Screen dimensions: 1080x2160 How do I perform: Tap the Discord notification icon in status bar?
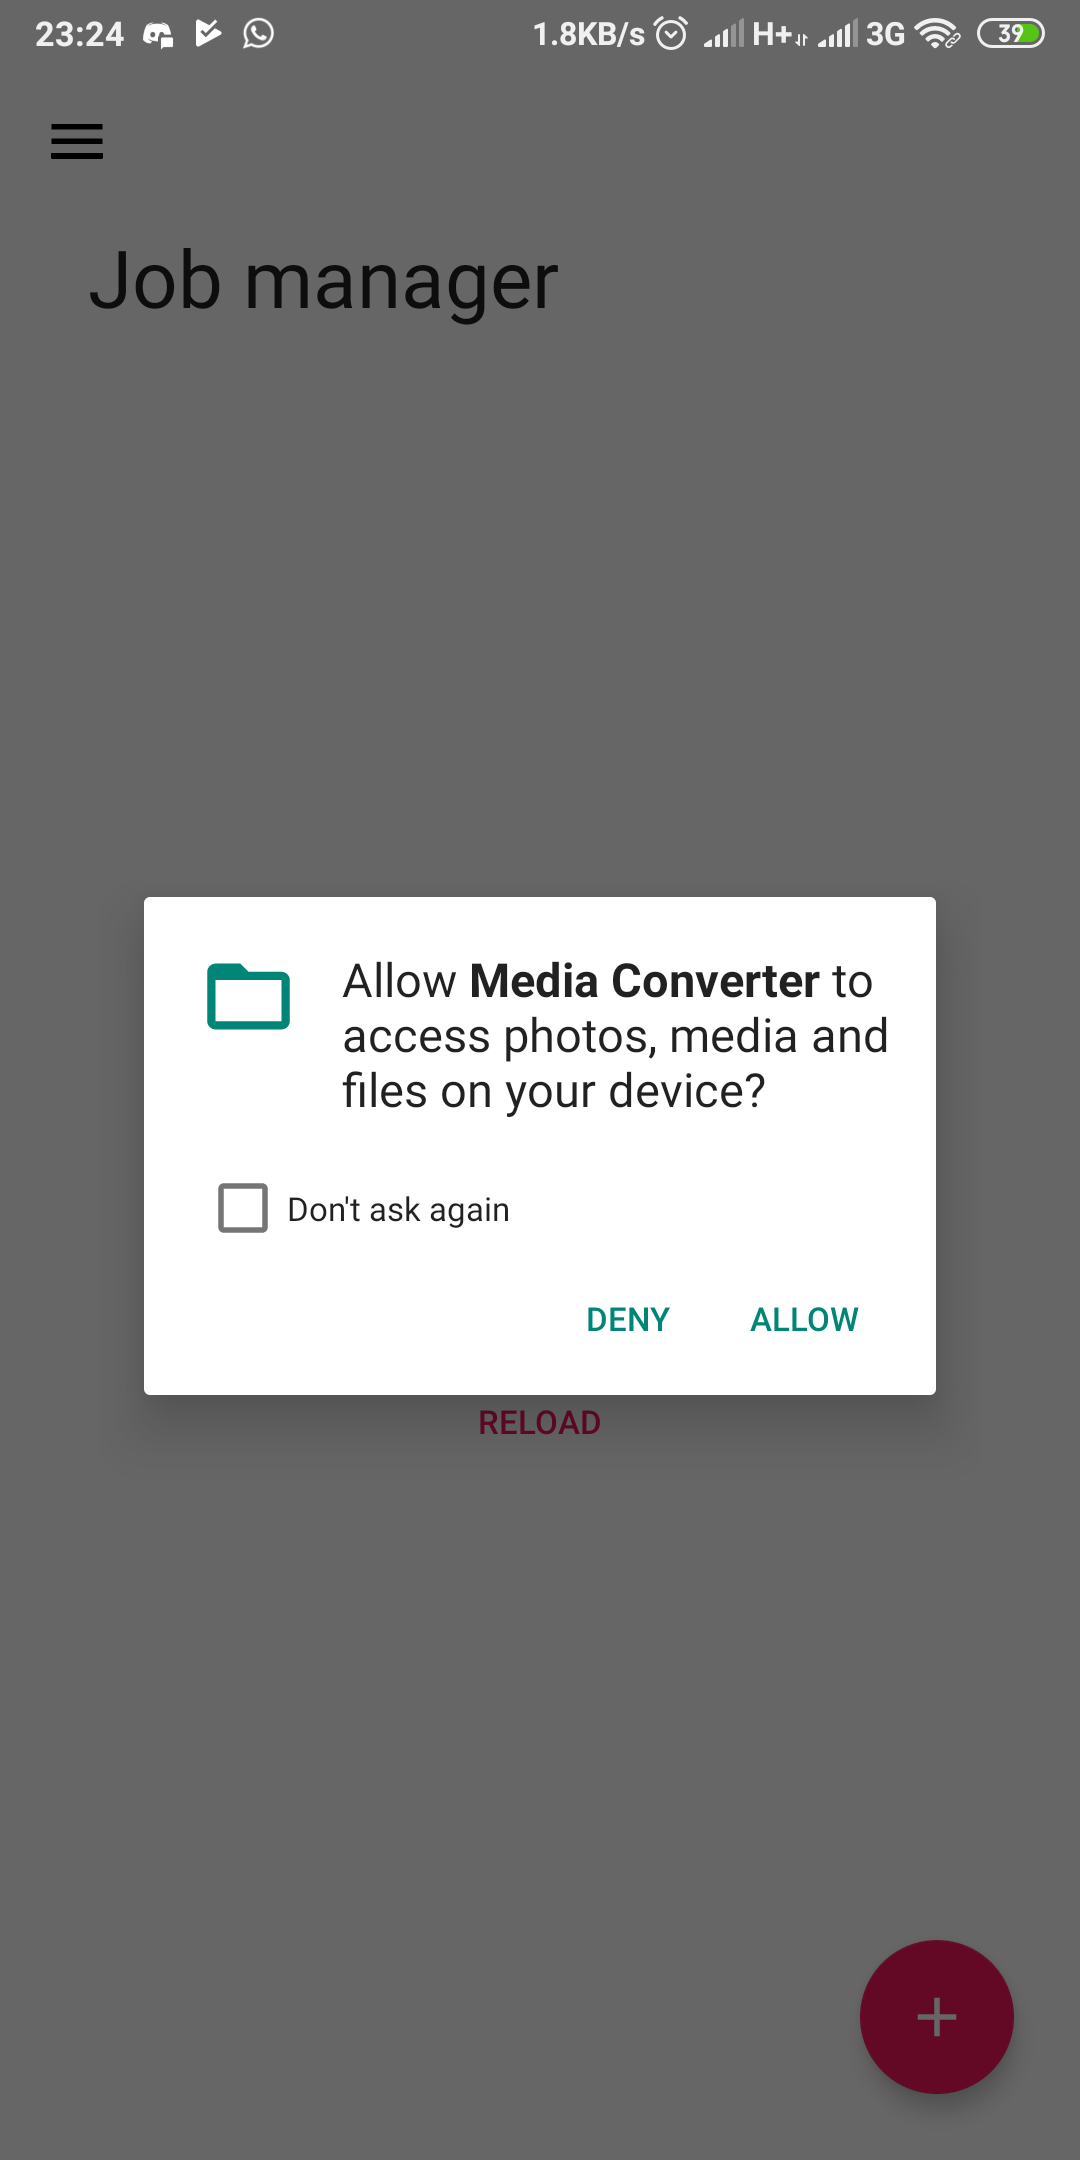158,35
